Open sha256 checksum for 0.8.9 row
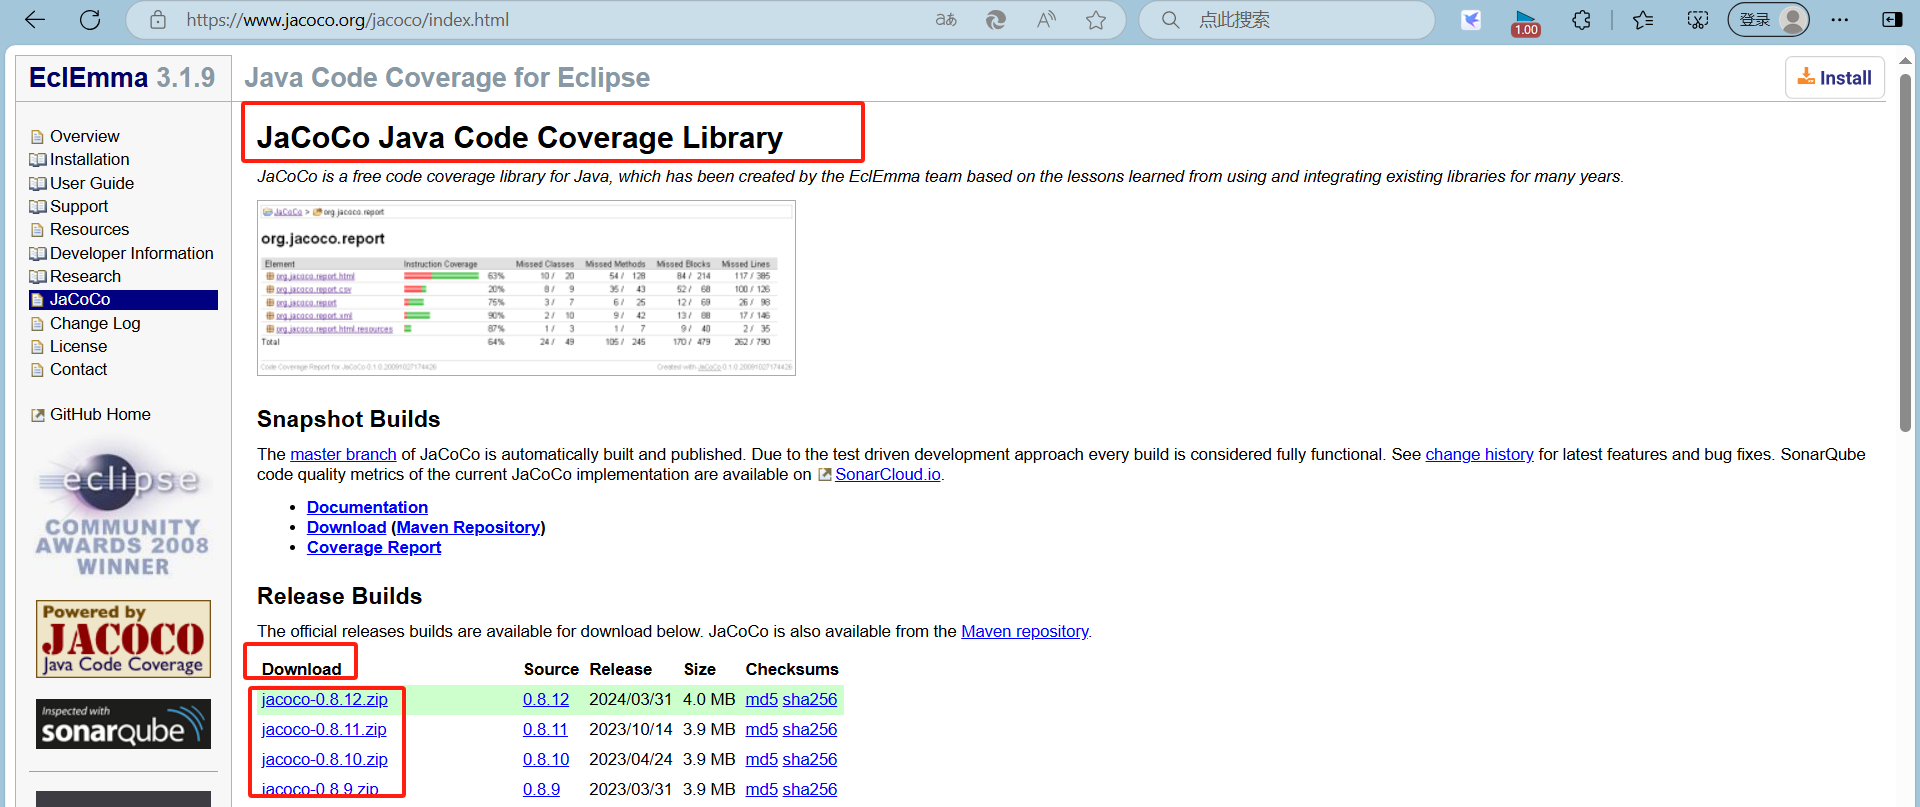The height and width of the screenshot is (807, 1920). point(809,789)
